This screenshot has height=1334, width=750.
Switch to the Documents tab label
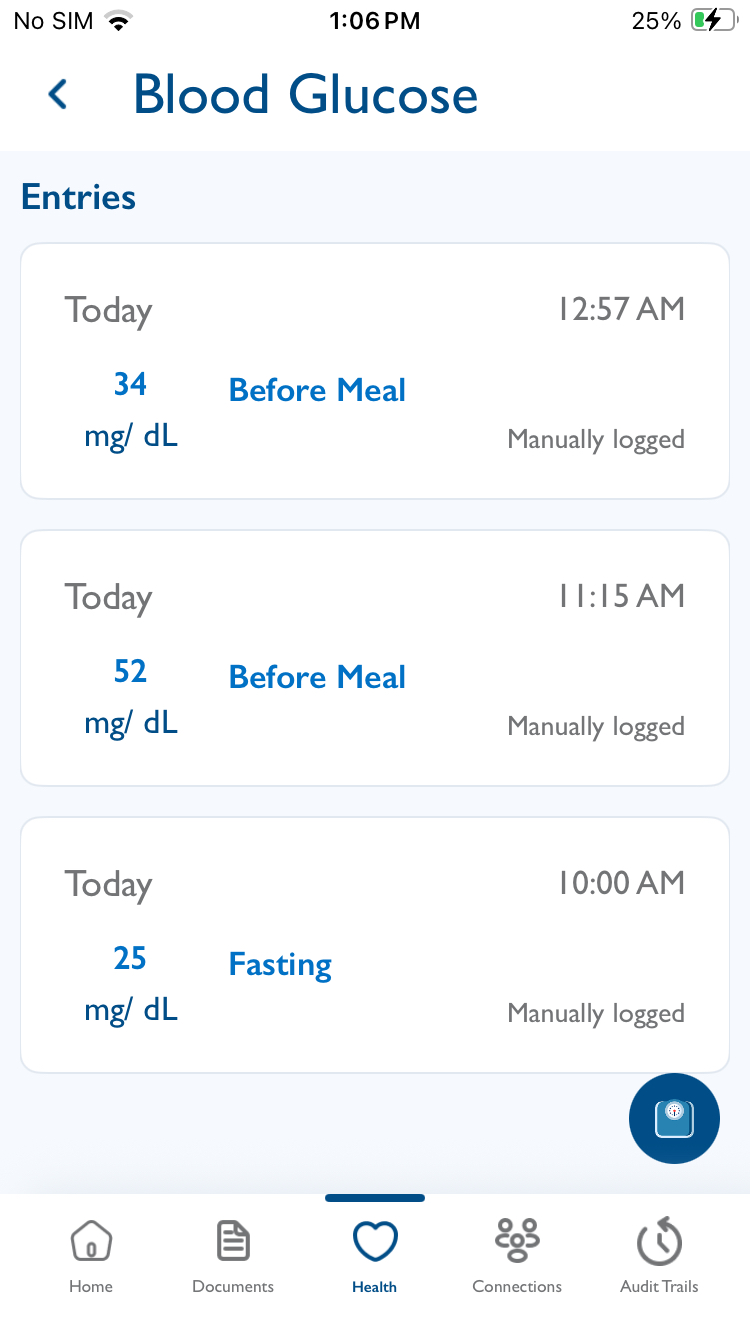(233, 1287)
